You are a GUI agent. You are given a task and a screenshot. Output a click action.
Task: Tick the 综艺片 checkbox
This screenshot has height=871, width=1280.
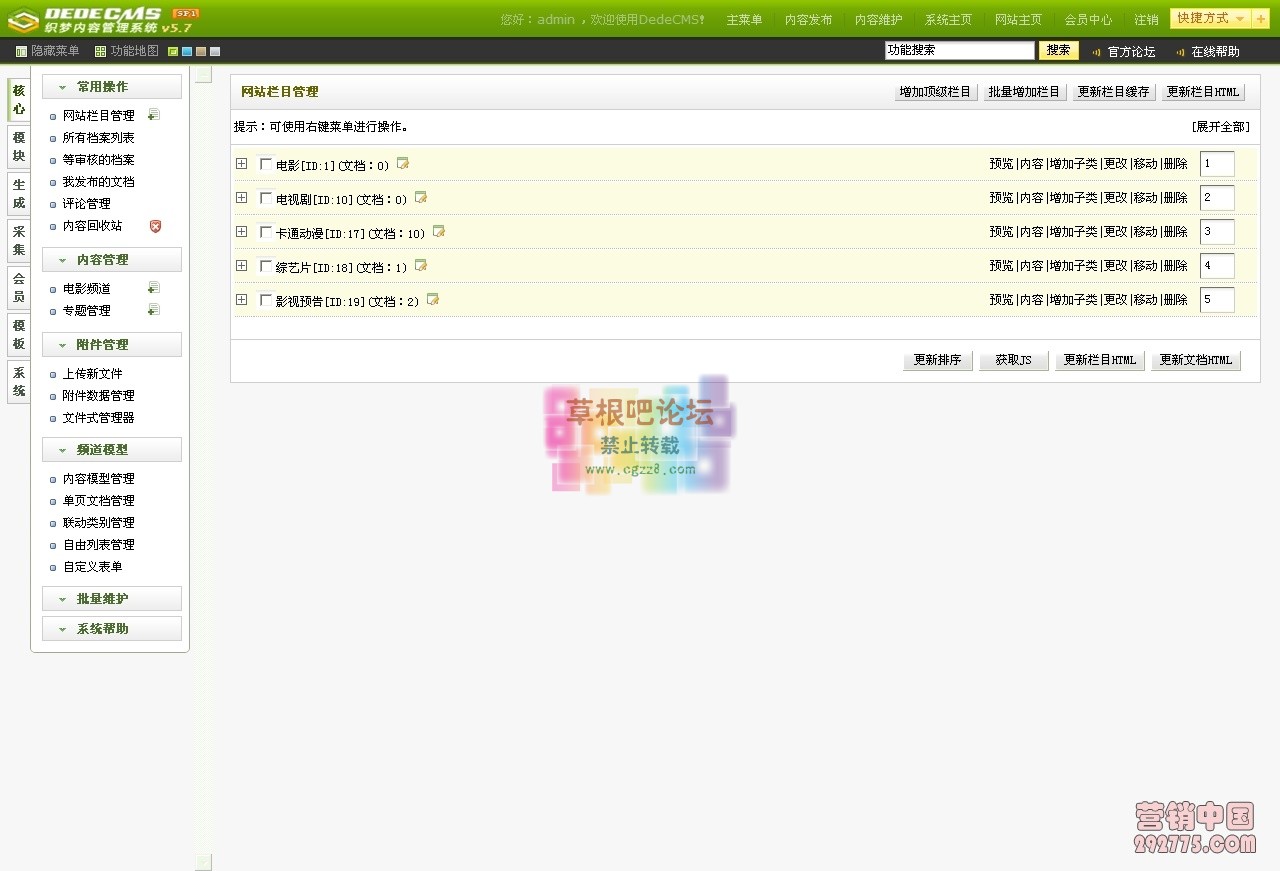[266, 266]
